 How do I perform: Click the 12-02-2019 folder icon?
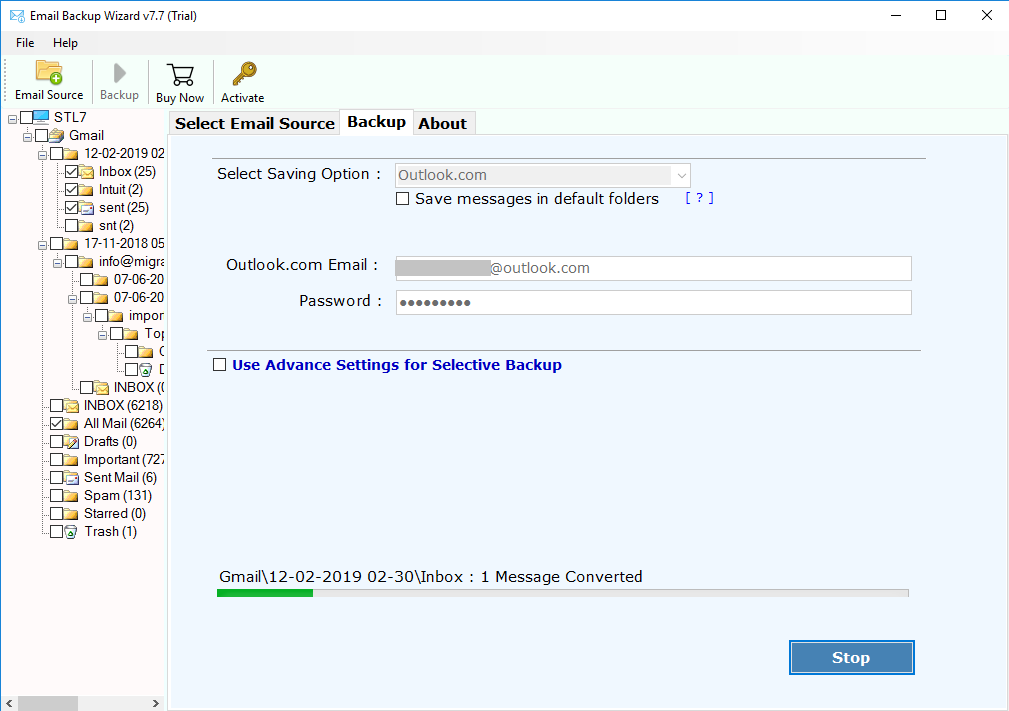pyautogui.click(x=71, y=154)
